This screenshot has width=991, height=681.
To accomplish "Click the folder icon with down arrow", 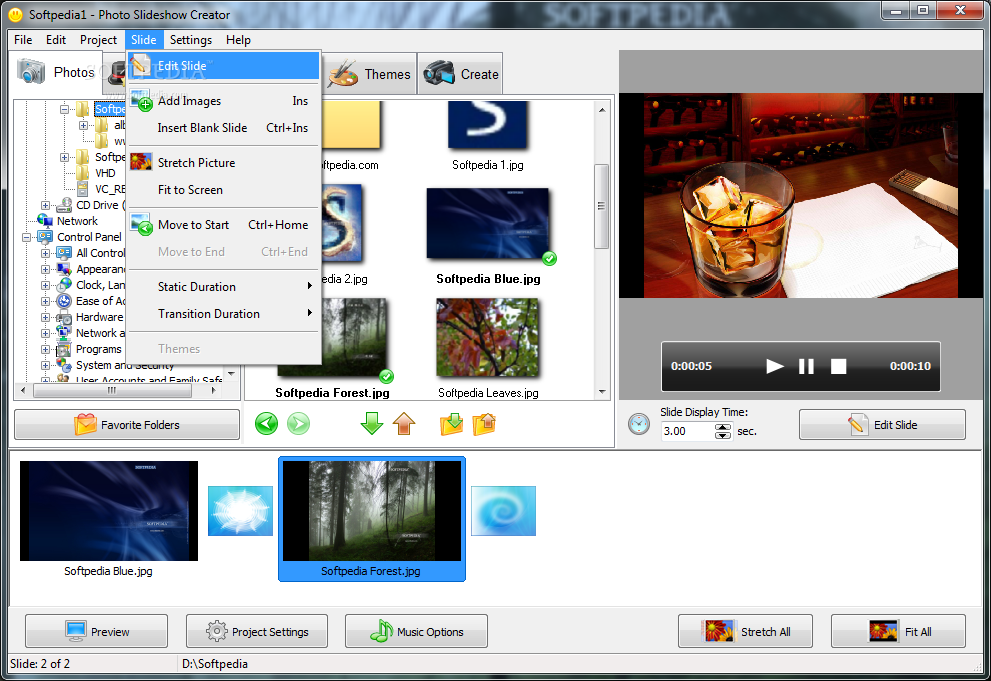I will click(x=451, y=425).
